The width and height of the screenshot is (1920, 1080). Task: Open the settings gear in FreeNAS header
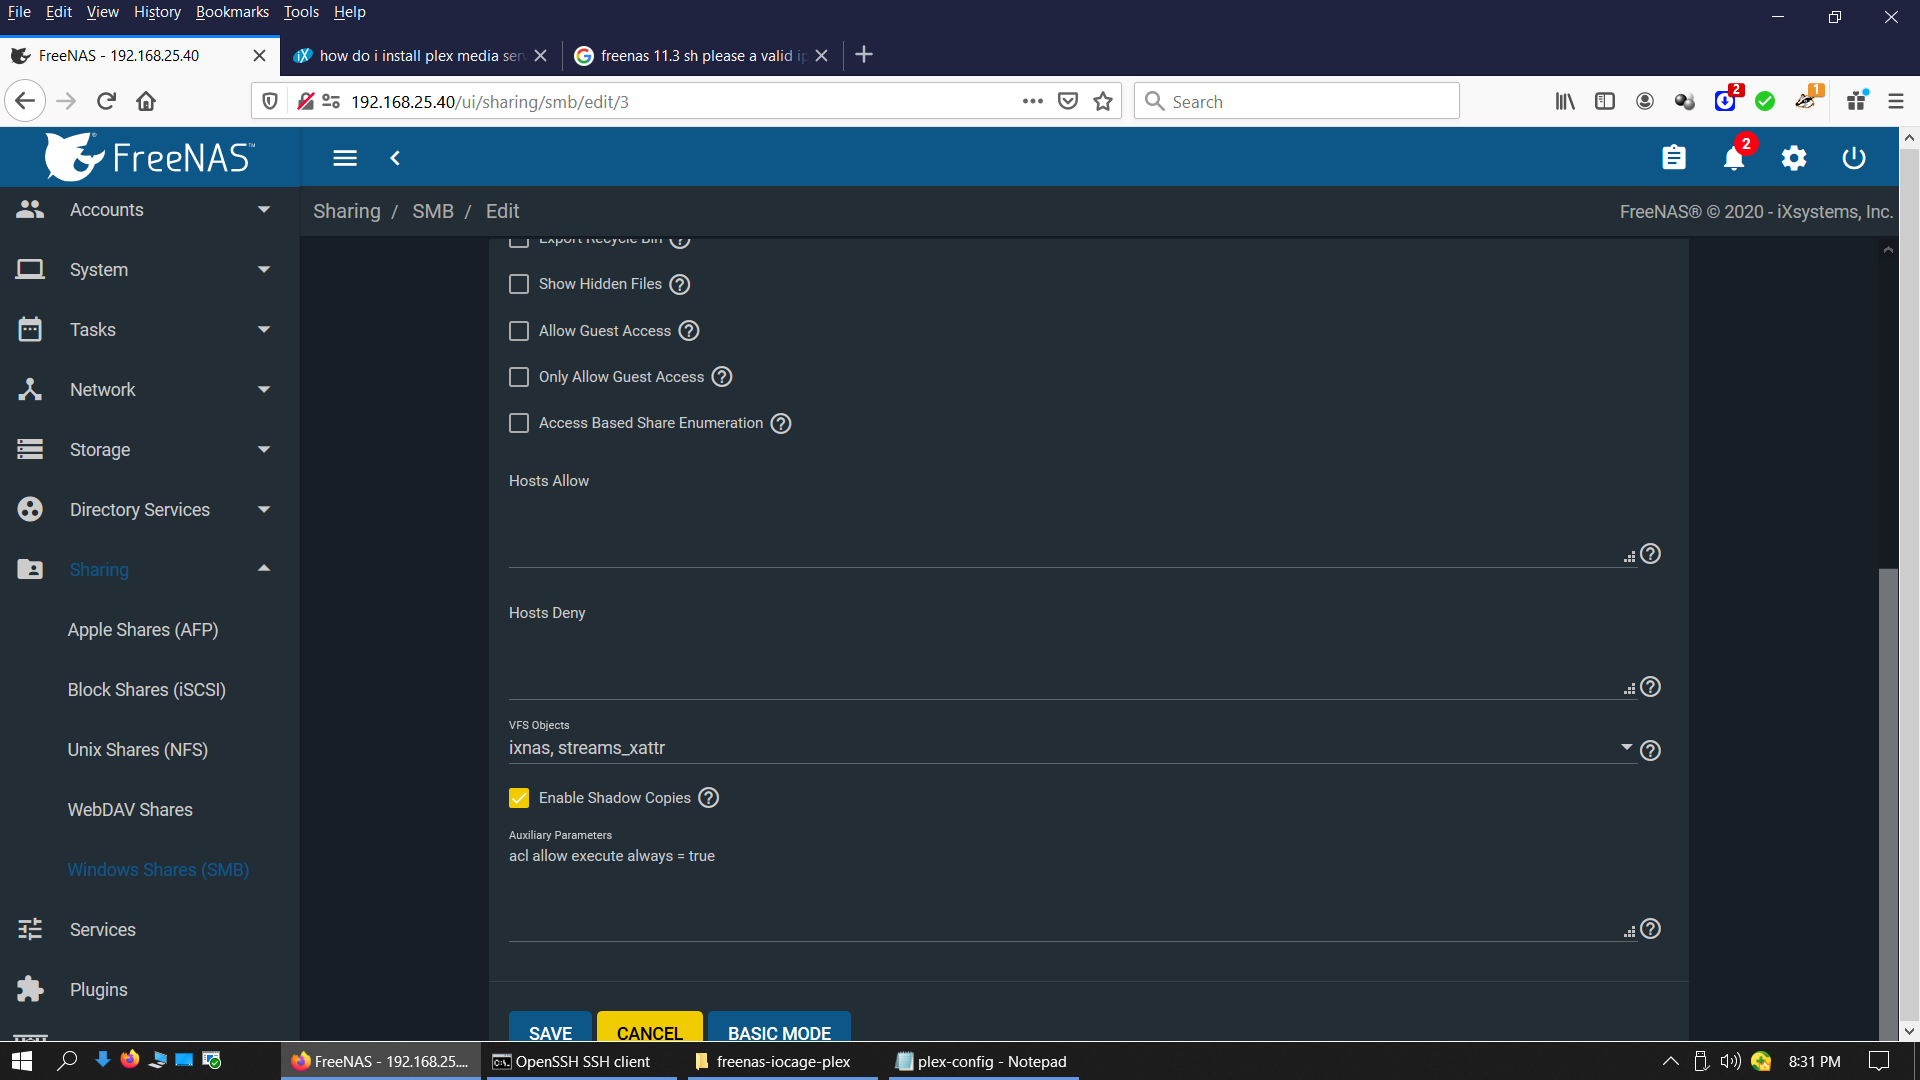click(1794, 158)
